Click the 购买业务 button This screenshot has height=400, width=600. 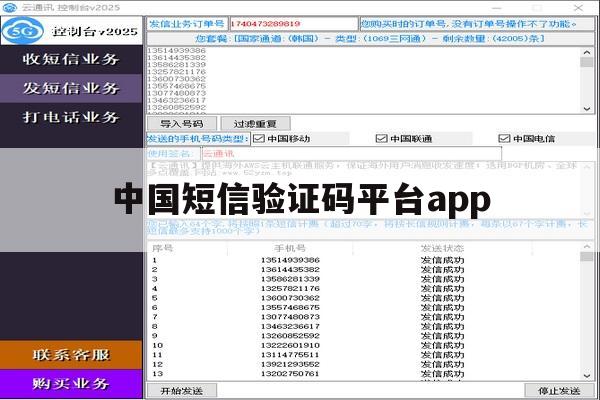point(71,384)
